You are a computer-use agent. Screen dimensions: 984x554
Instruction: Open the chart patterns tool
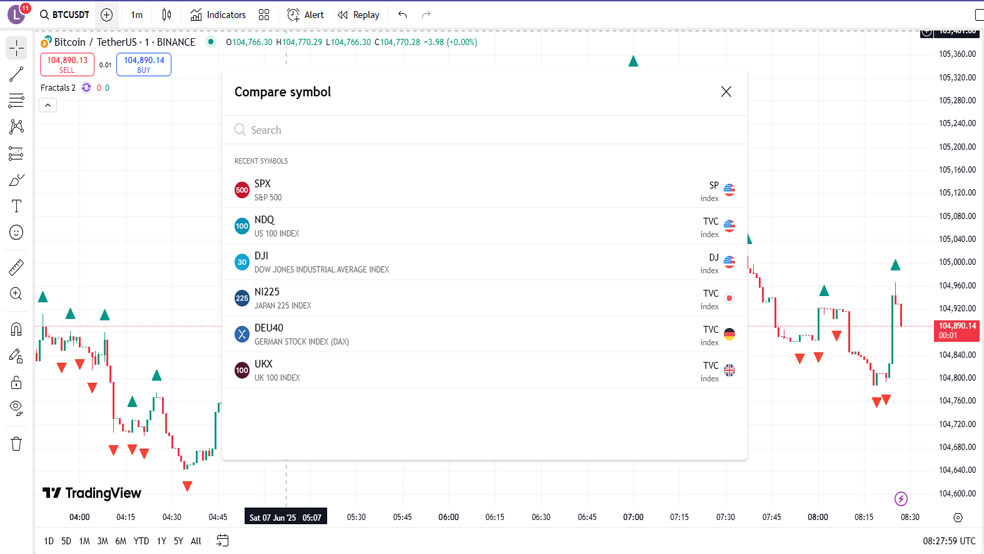tap(16, 127)
